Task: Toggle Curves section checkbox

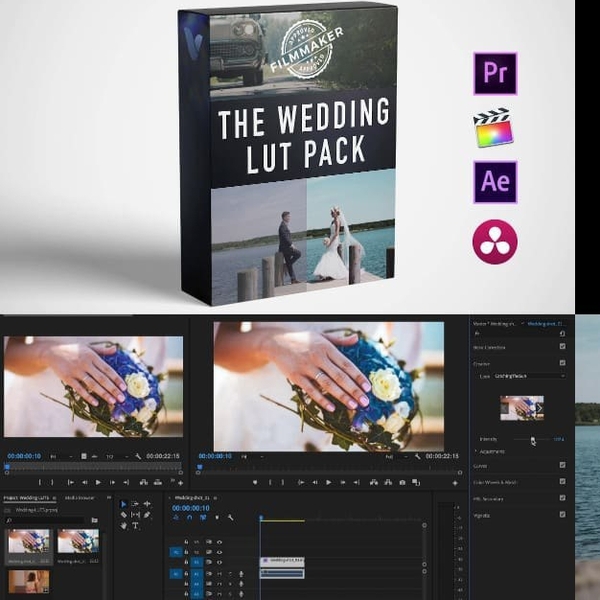Action: (562, 465)
